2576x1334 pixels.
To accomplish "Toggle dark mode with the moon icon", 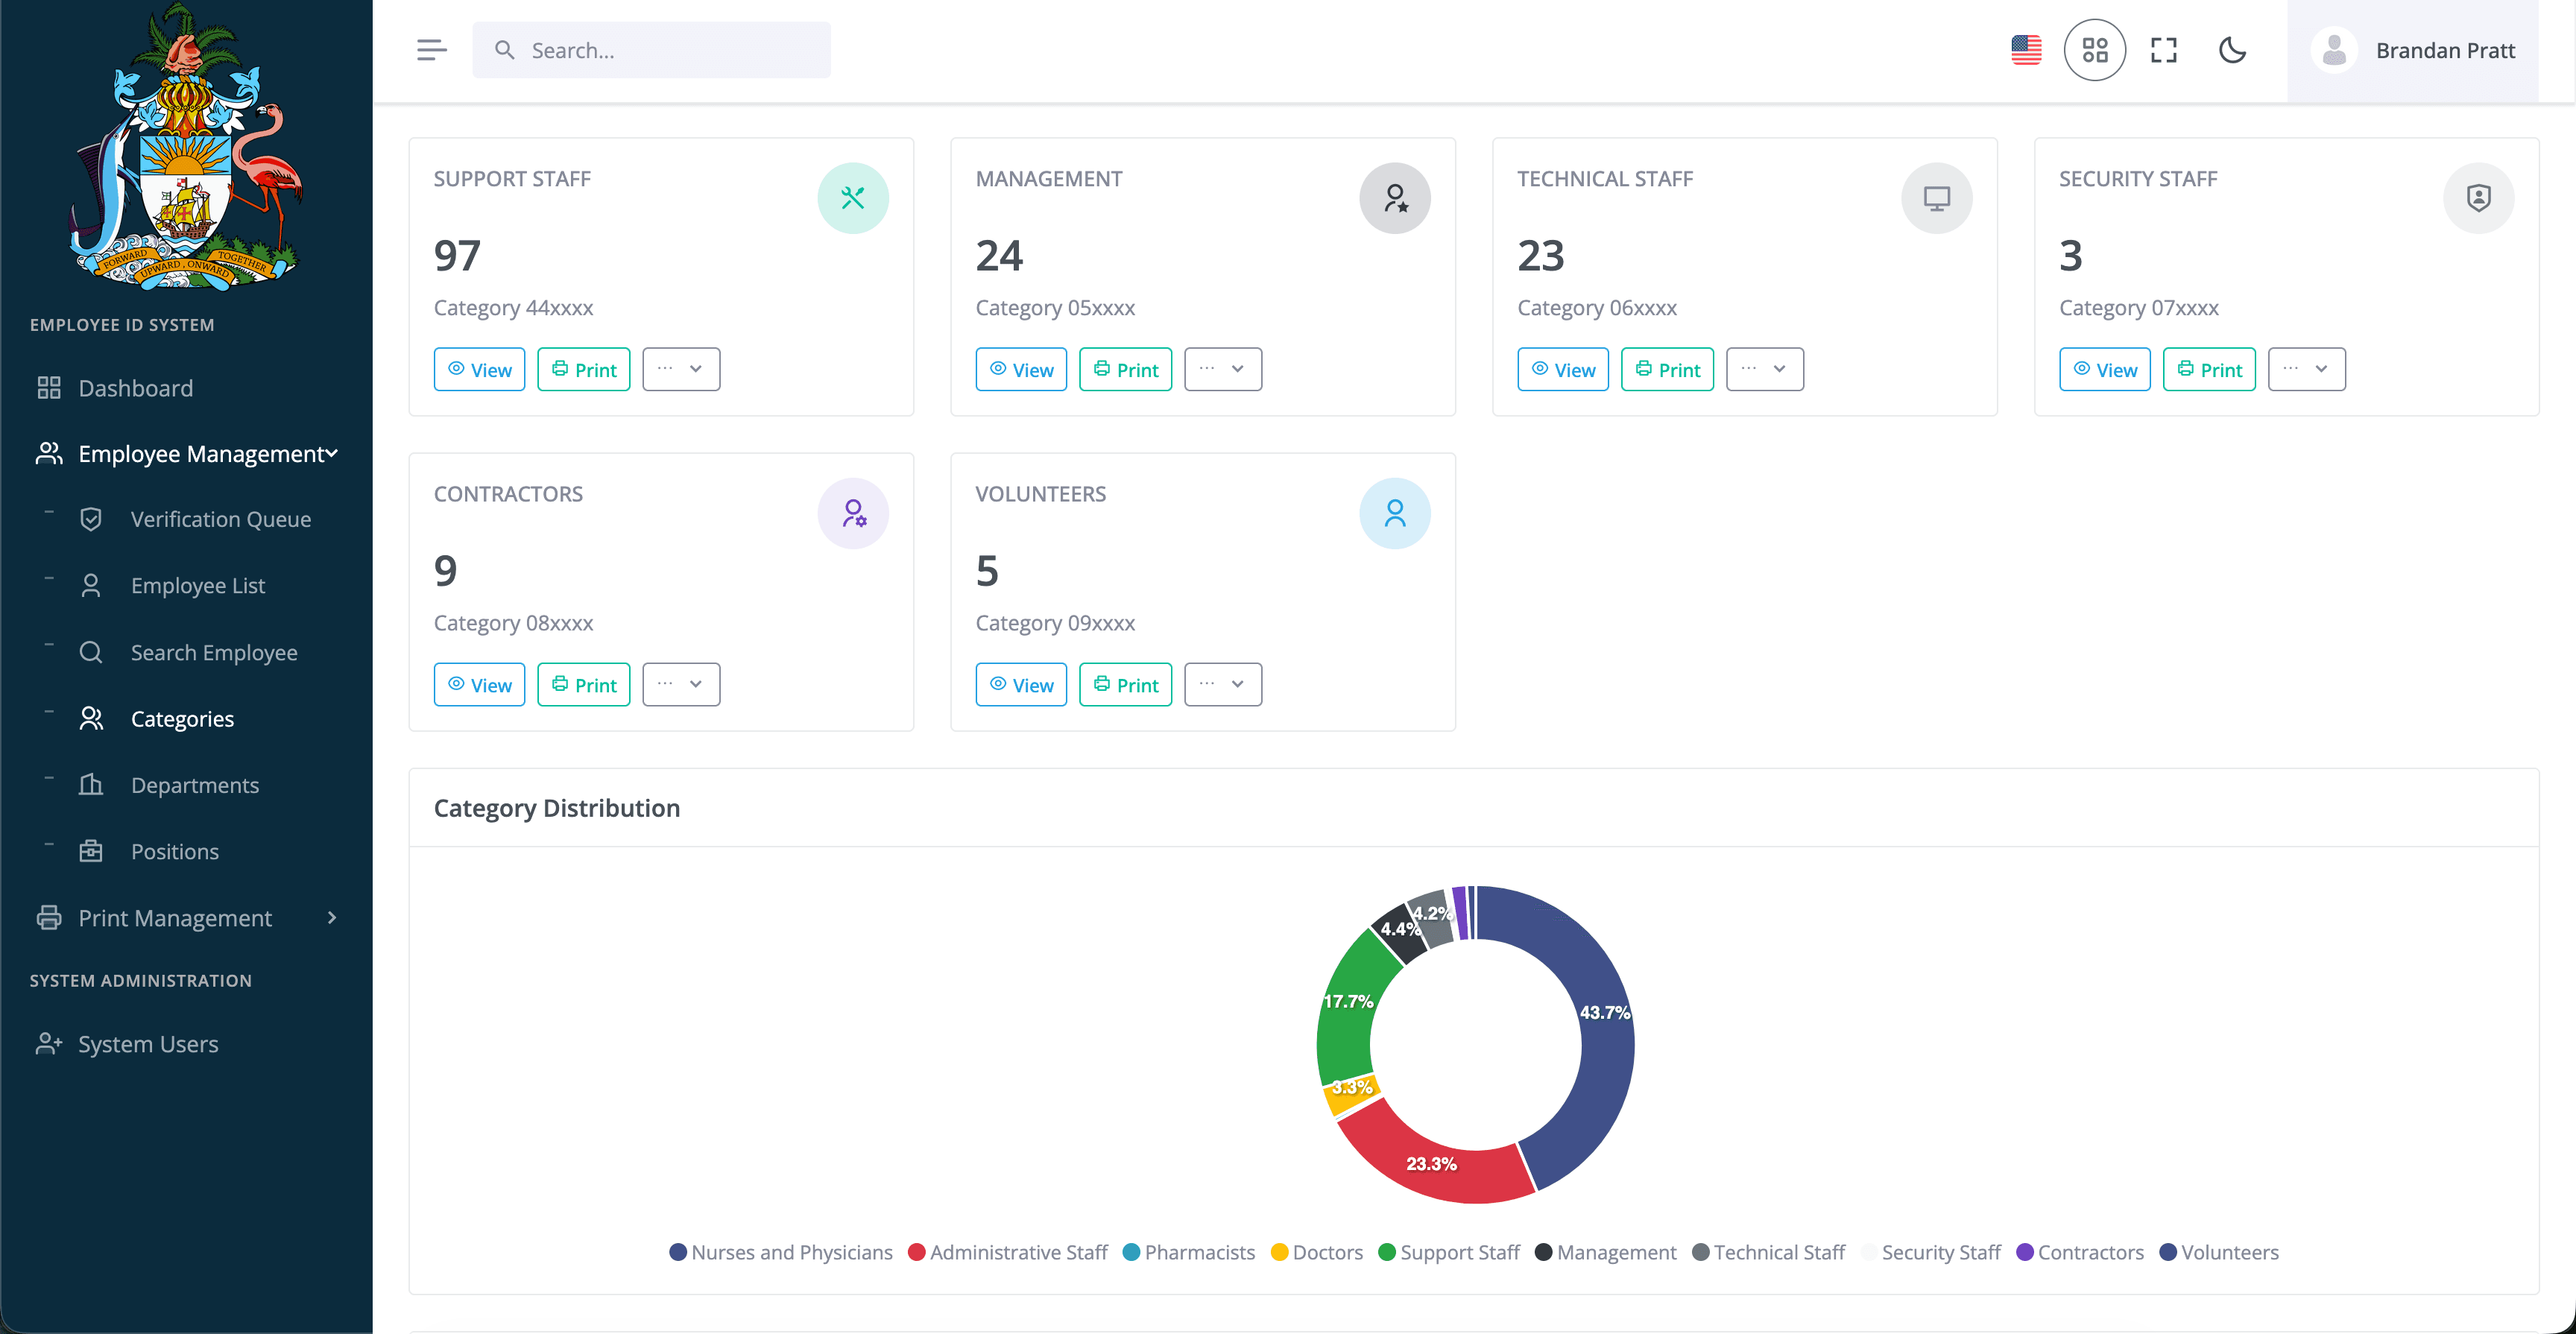I will 2233,50.
